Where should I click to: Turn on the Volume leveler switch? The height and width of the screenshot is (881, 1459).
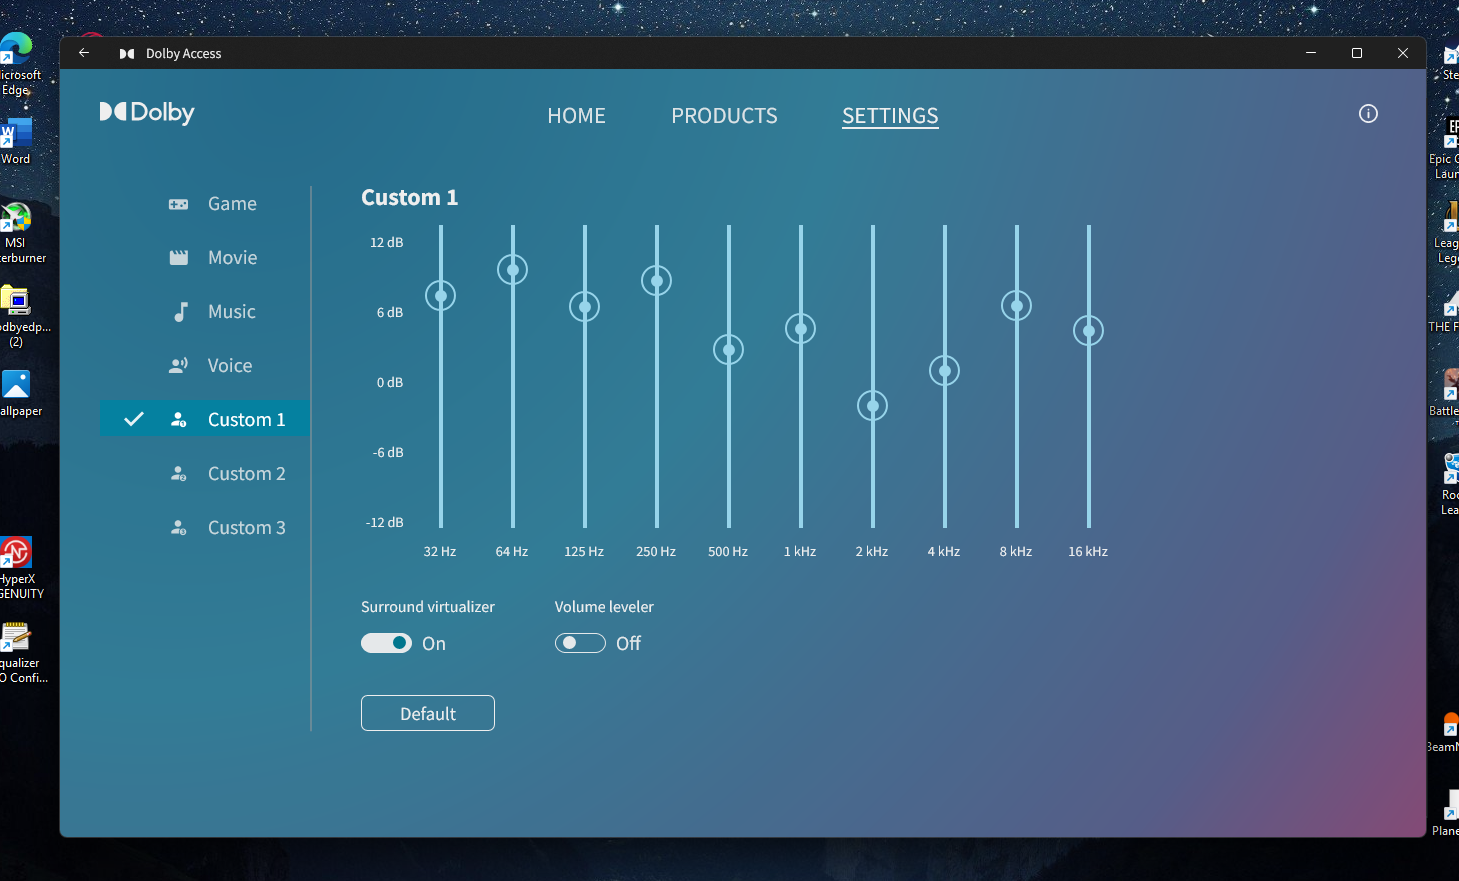pos(580,643)
